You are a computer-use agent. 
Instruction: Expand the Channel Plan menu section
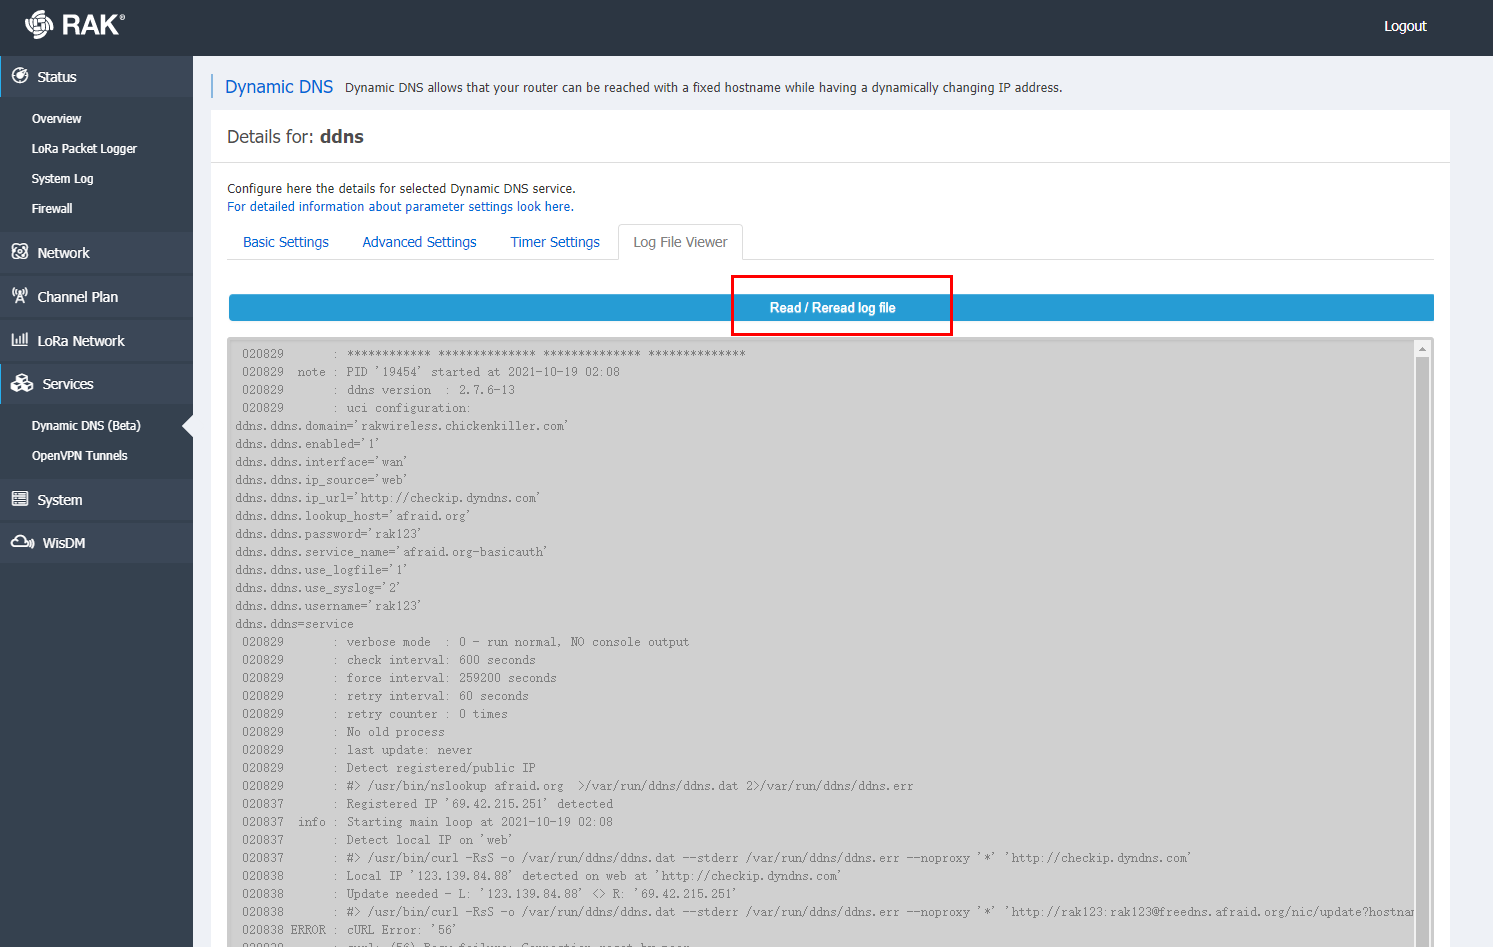pos(96,297)
